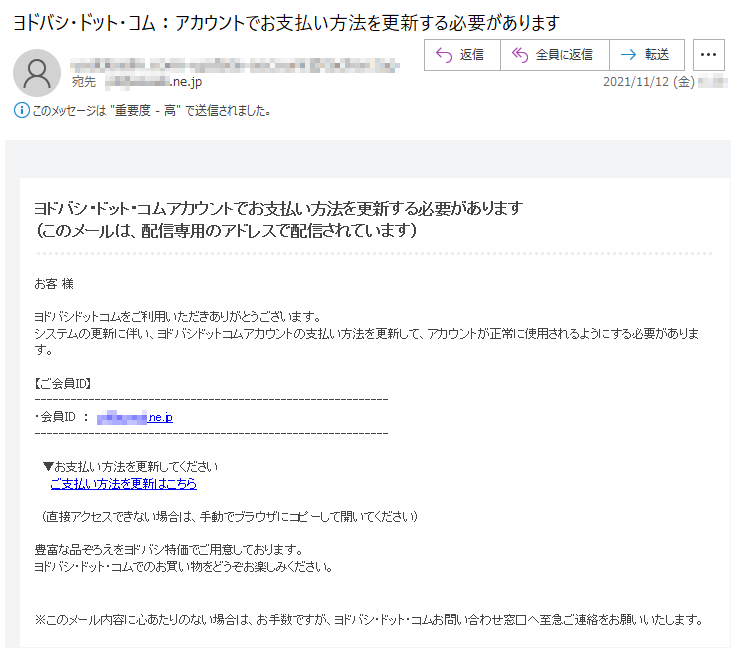
Task: Click the 返信 reply button
Action: tap(462, 55)
